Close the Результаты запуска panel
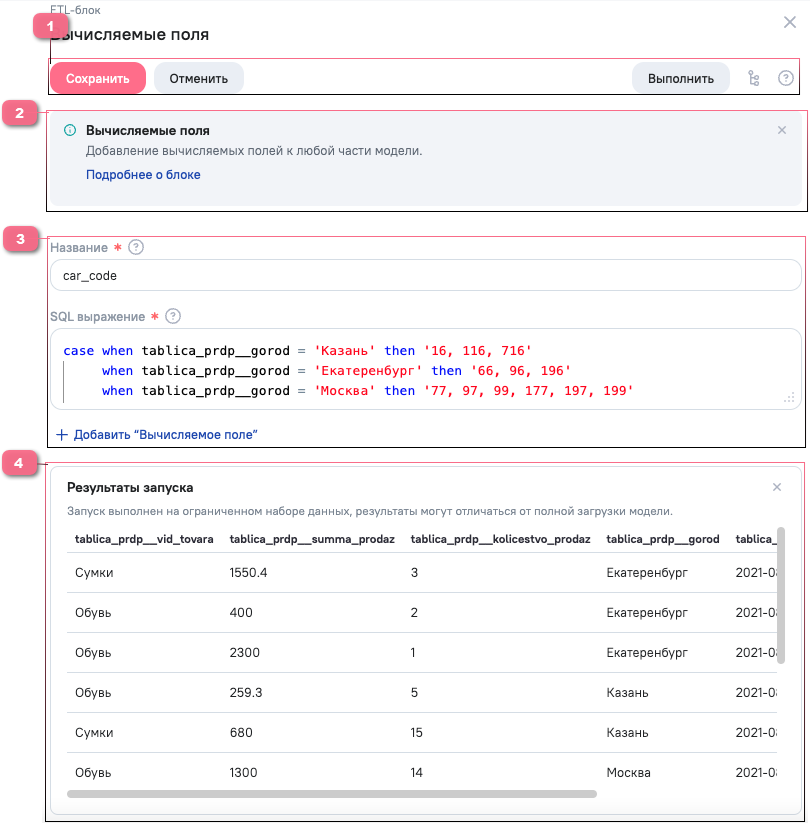810x827 pixels. [x=777, y=487]
